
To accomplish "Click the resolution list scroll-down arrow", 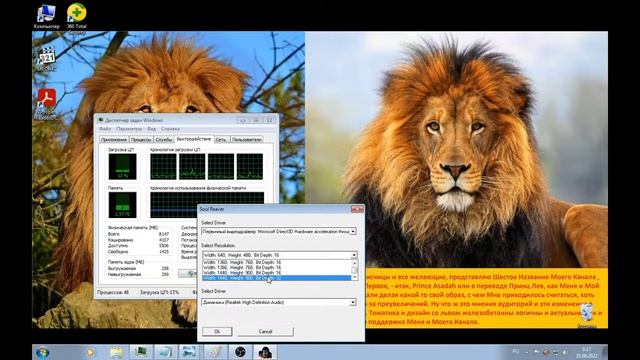I will (354, 278).
